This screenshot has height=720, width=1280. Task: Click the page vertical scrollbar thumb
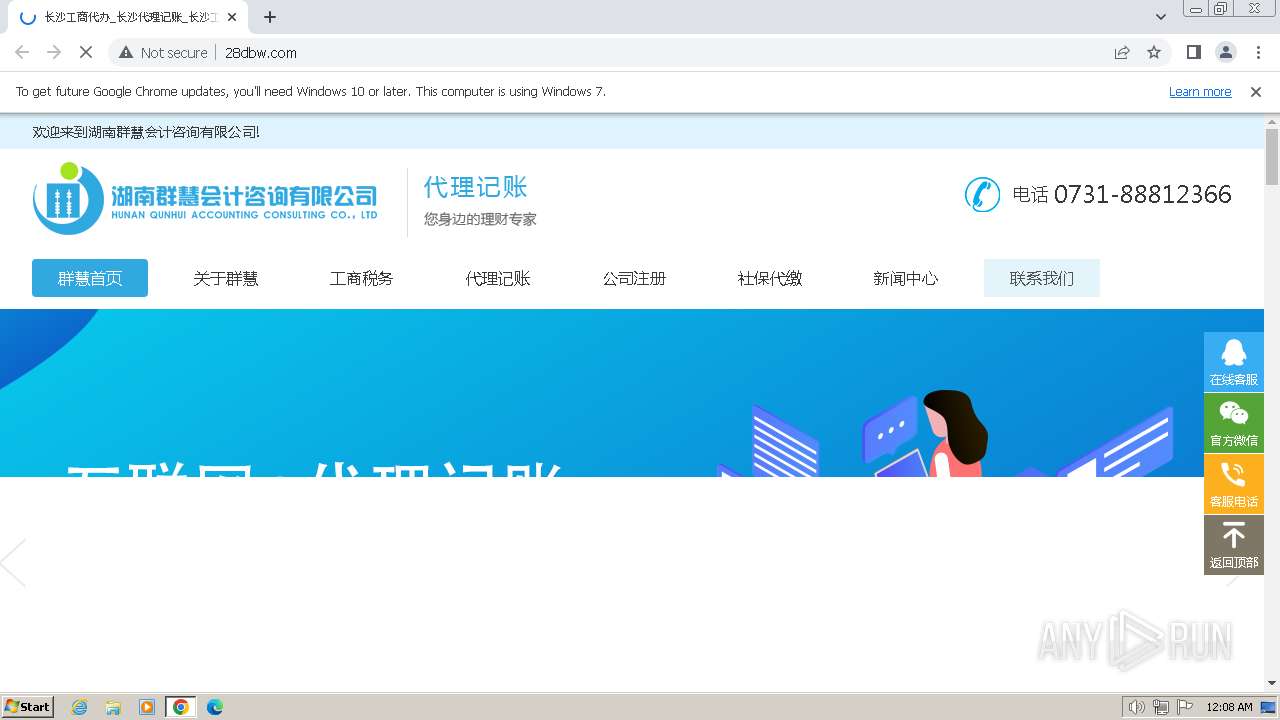(x=1272, y=157)
